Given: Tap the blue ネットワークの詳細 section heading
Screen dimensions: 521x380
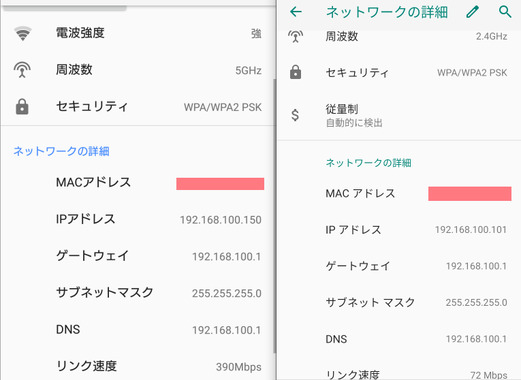Looking at the screenshot, I should (61, 151).
